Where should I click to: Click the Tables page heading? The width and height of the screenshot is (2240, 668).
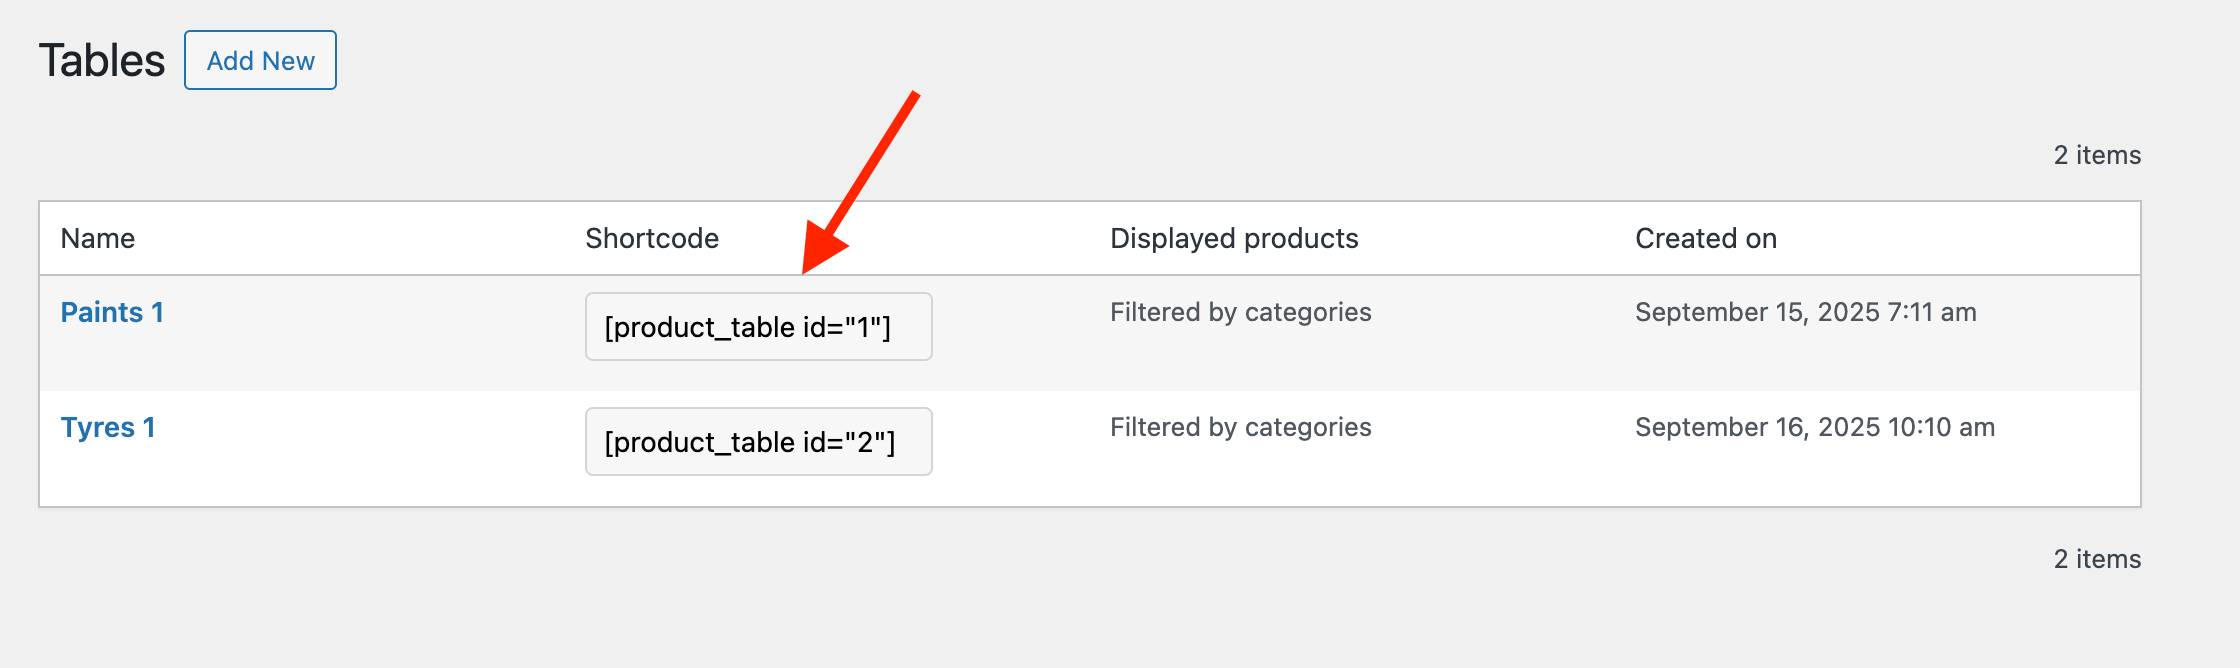[x=102, y=61]
